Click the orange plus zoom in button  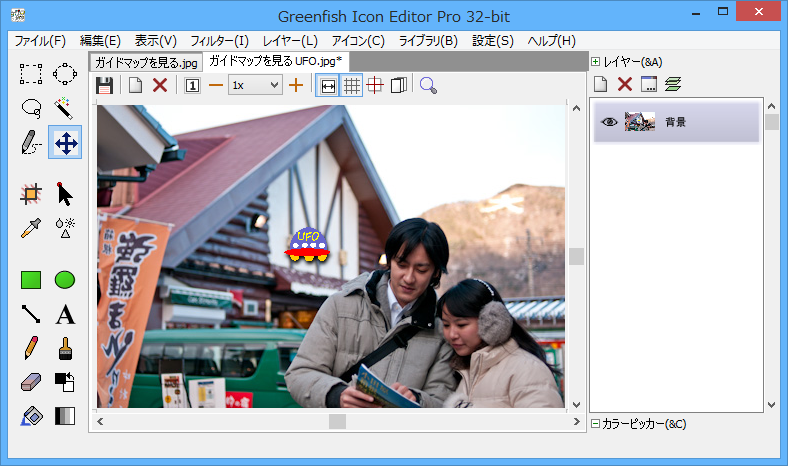click(295, 85)
